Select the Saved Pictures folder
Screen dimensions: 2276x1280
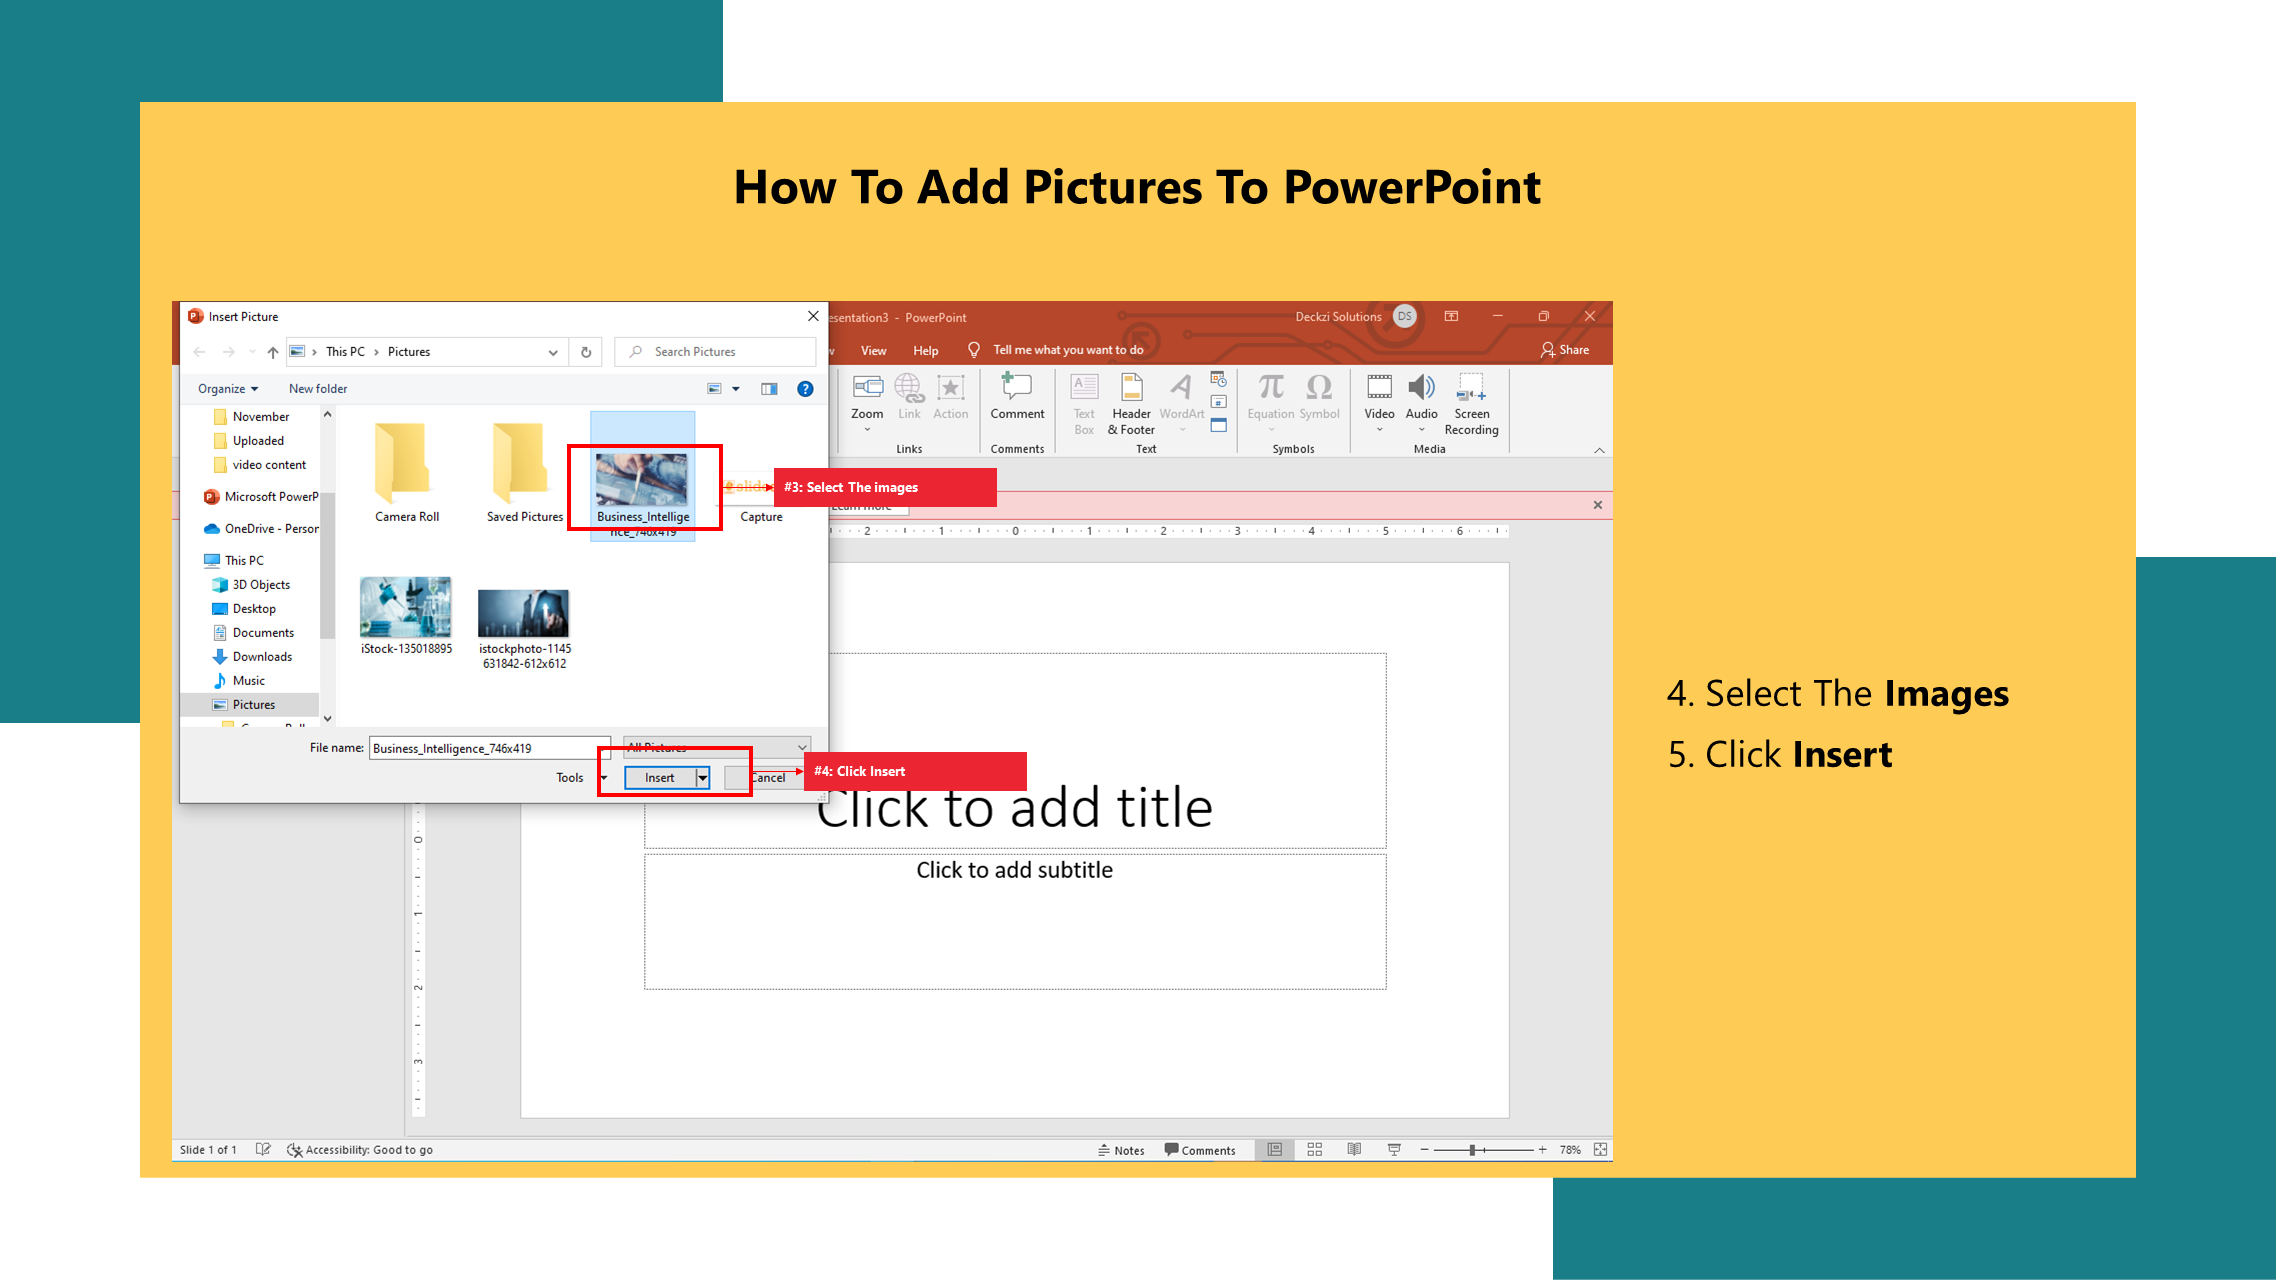pos(524,472)
